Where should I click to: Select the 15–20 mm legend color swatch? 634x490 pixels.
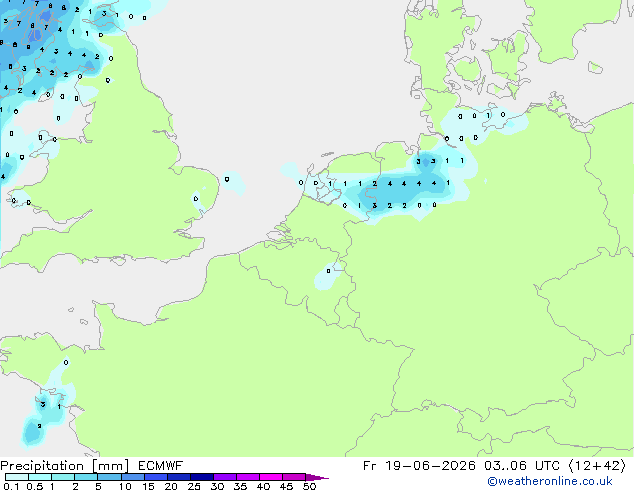coord(155,477)
